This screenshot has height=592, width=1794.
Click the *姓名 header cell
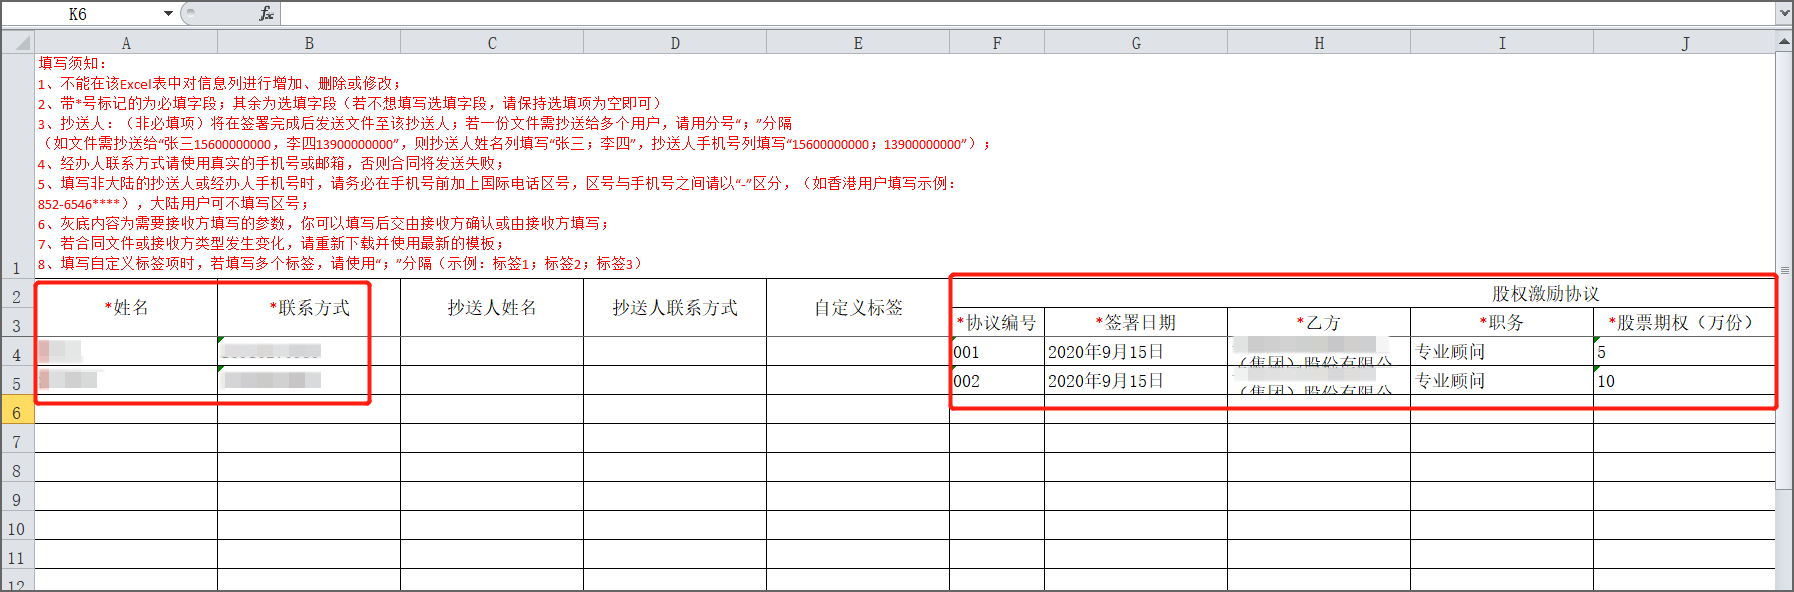pos(126,308)
